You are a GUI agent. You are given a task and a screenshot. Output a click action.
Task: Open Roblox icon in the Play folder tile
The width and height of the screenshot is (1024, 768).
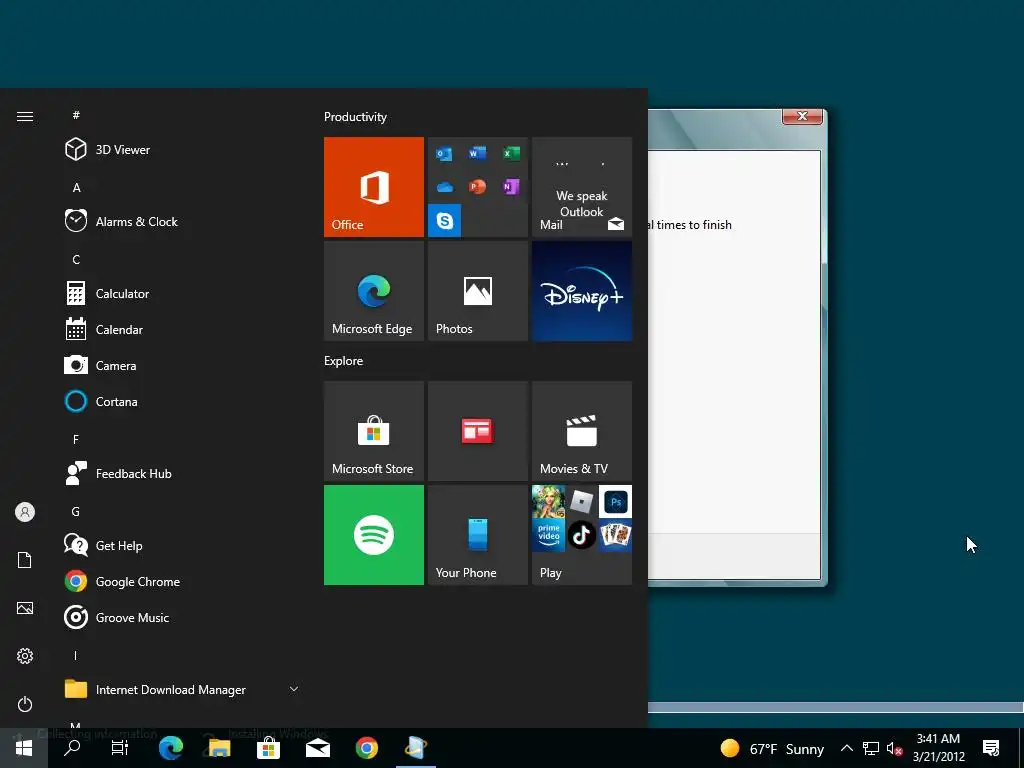tap(581, 502)
